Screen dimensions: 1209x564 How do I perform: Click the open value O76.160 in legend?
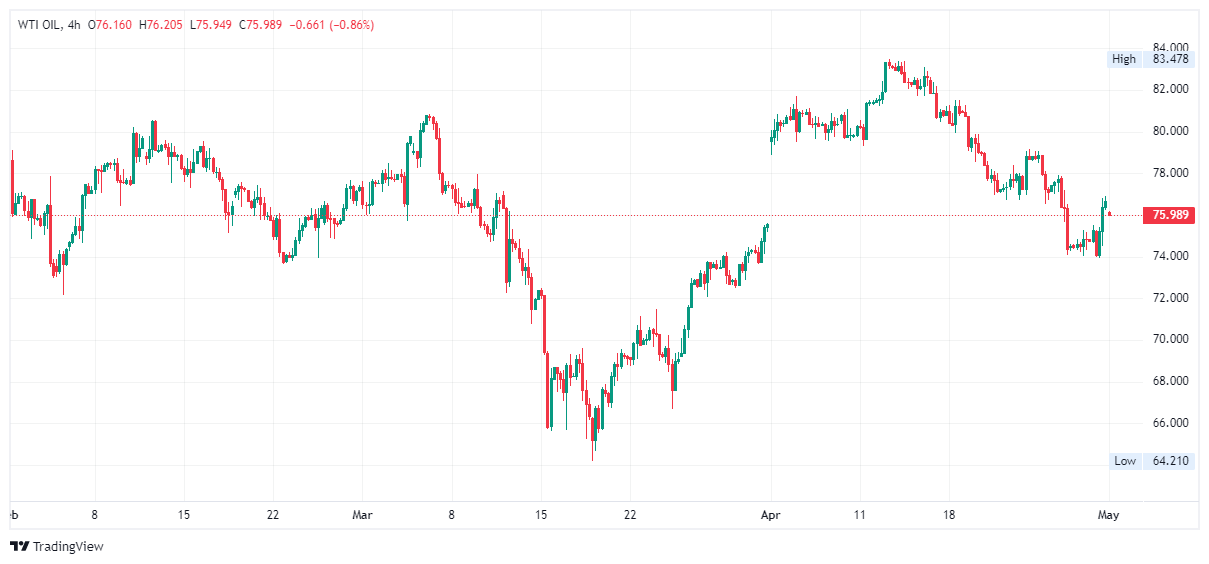coord(109,25)
